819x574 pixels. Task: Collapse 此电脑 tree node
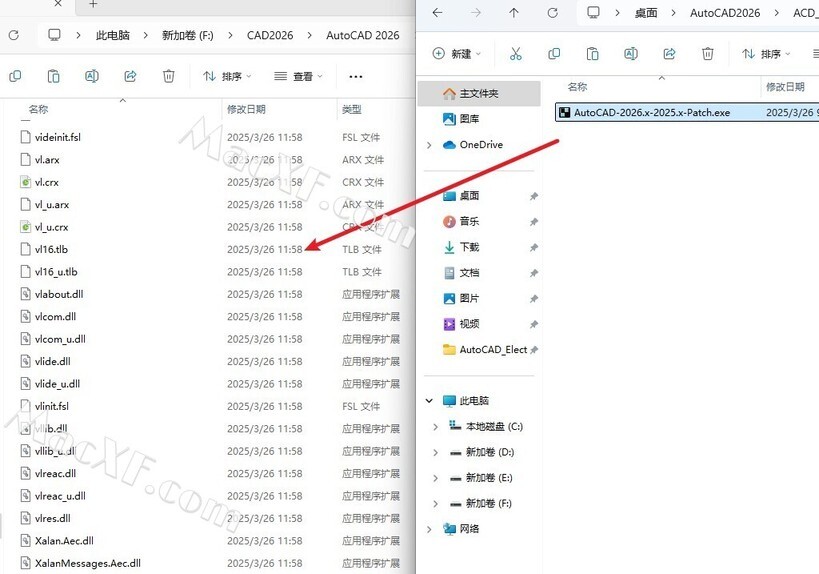(x=429, y=401)
